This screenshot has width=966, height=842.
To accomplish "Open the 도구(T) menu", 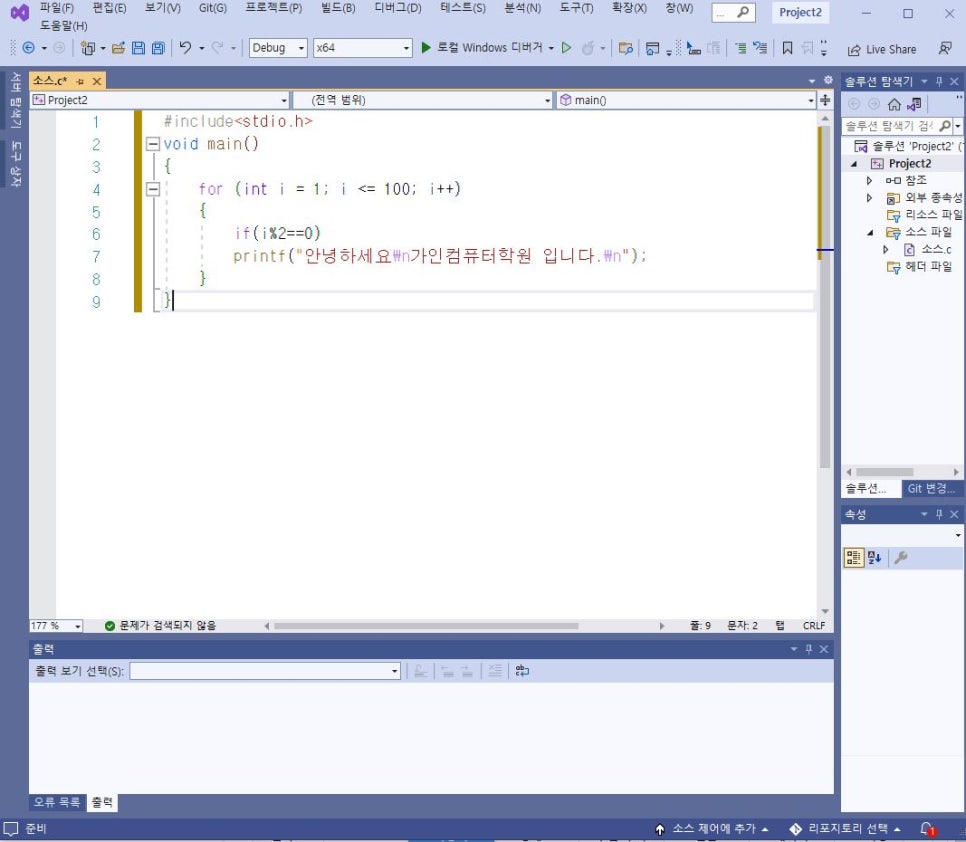I will [x=576, y=8].
